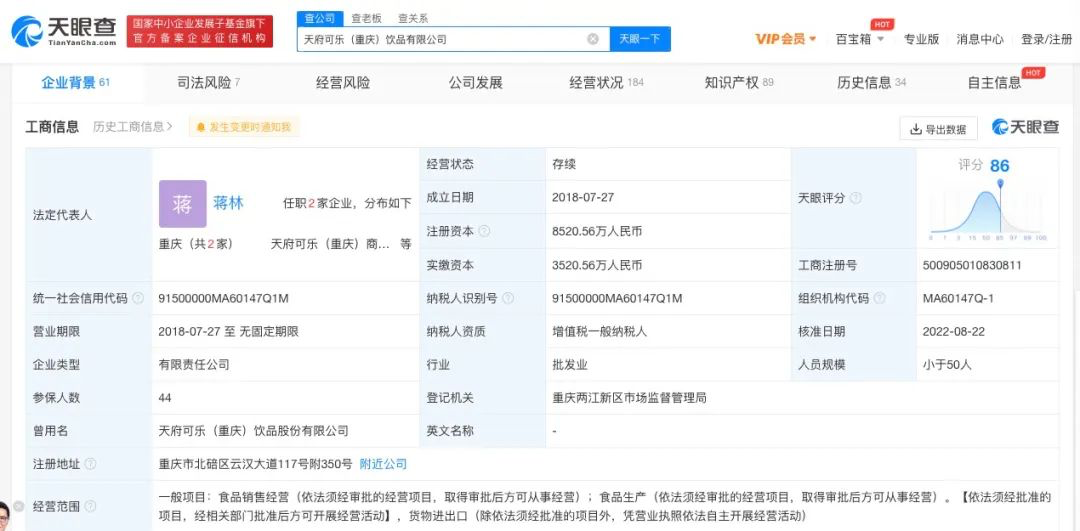Viewport: 1080px width, 531px height.
Task: Open VIP会员 dropdown
Action: 785,39
